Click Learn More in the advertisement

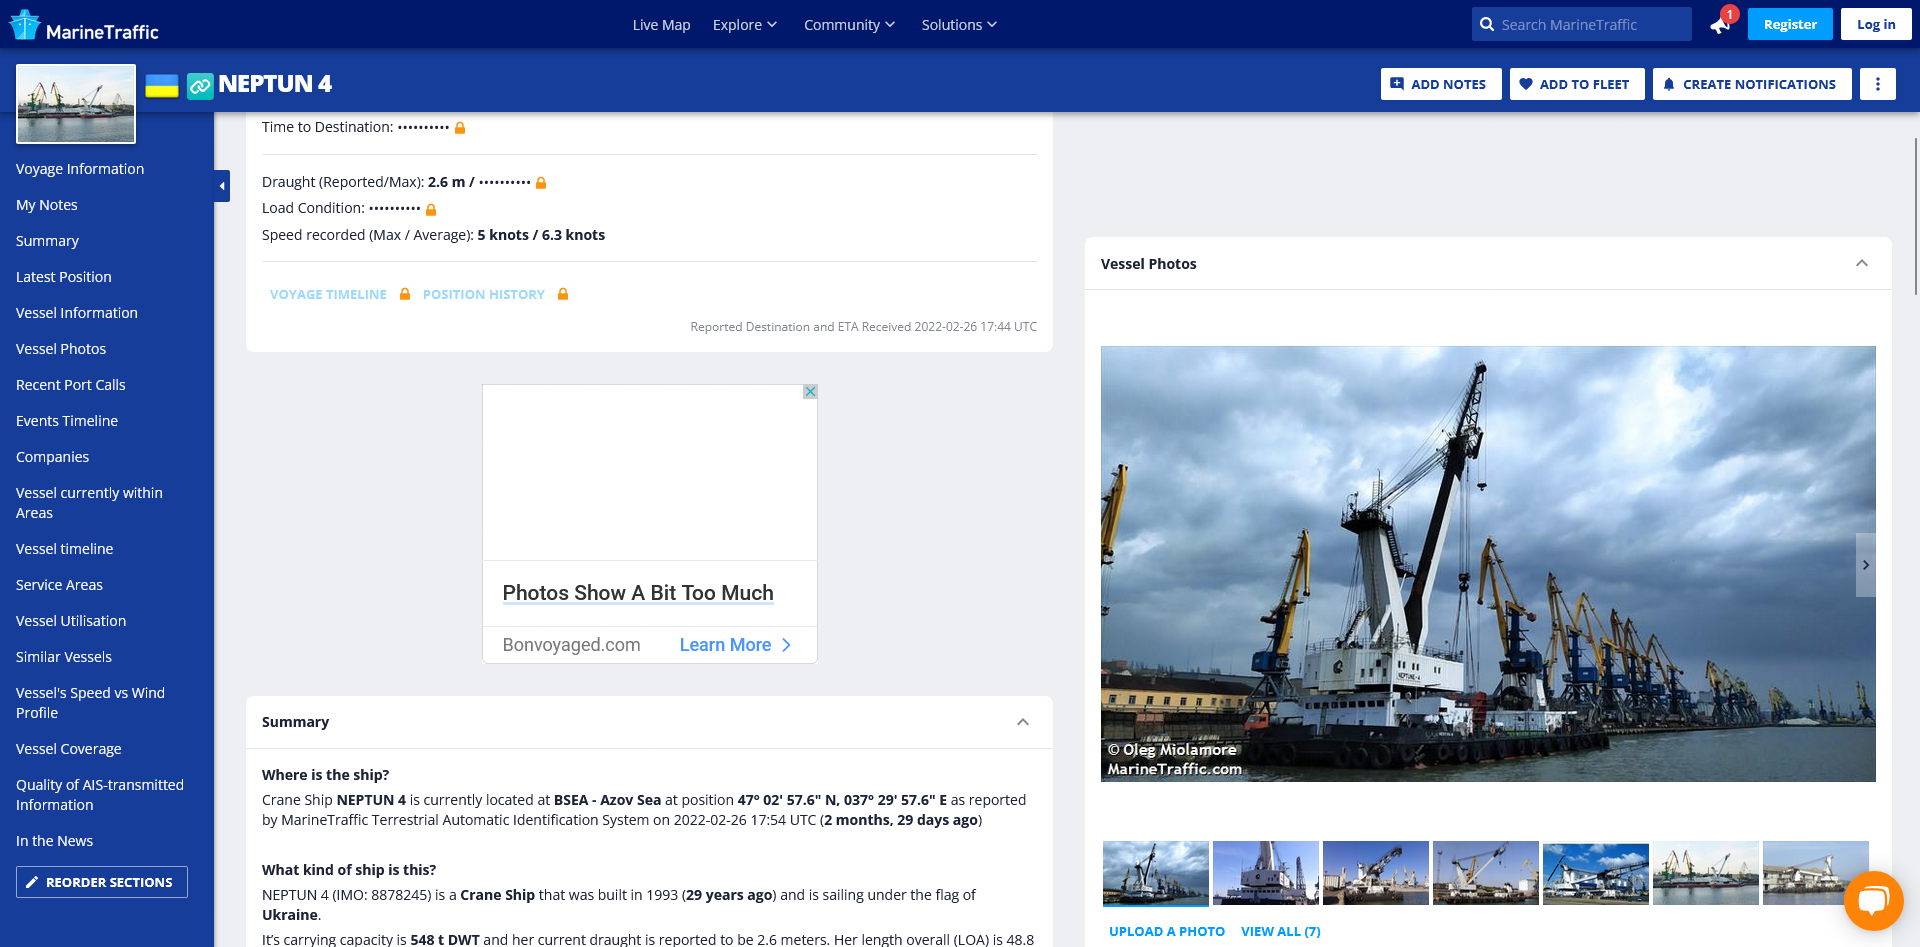735,645
